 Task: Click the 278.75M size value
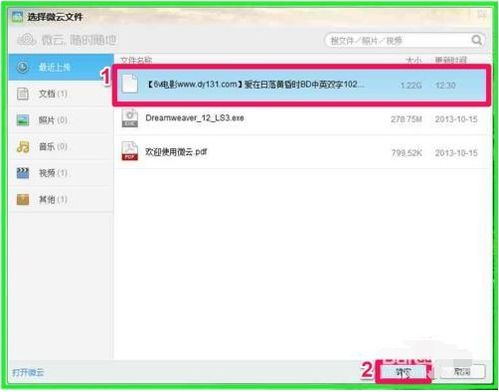[x=406, y=119]
